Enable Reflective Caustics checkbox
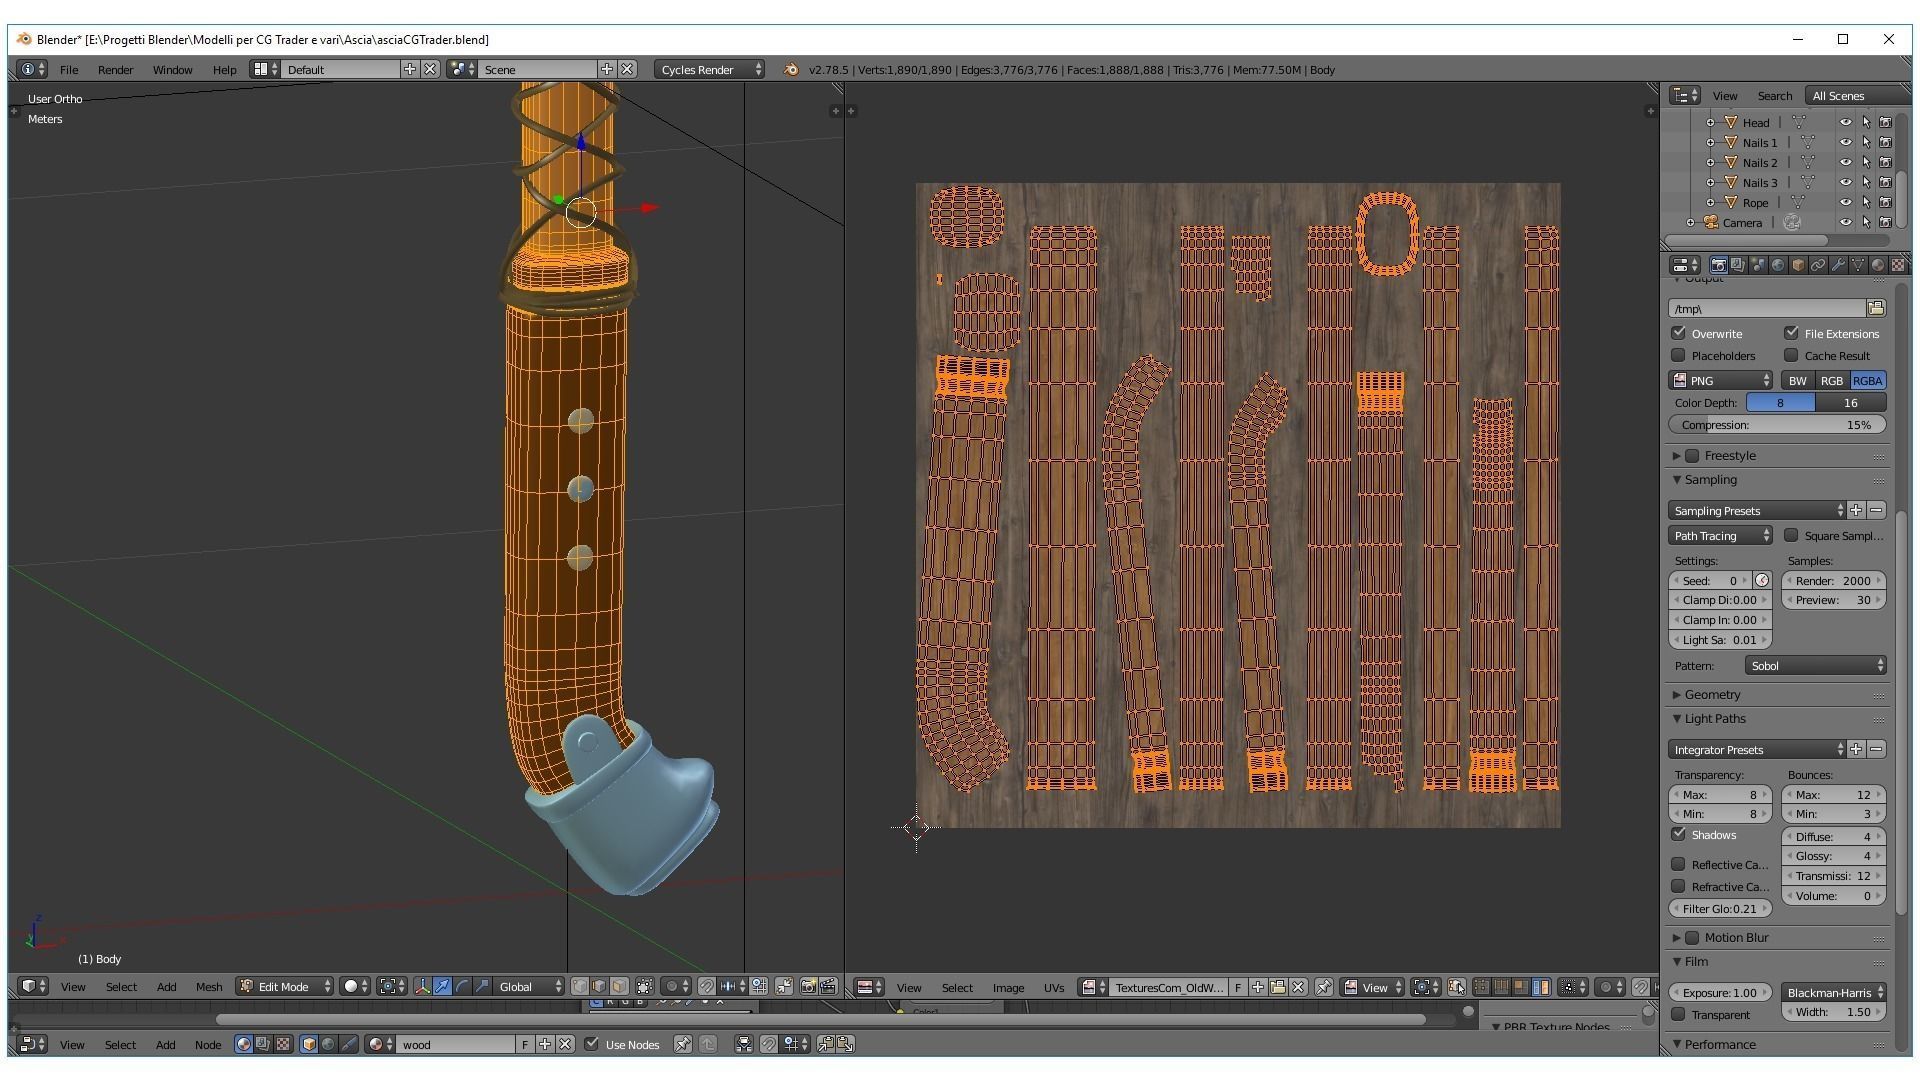1920x1080 pixels. click(1679, 864)
